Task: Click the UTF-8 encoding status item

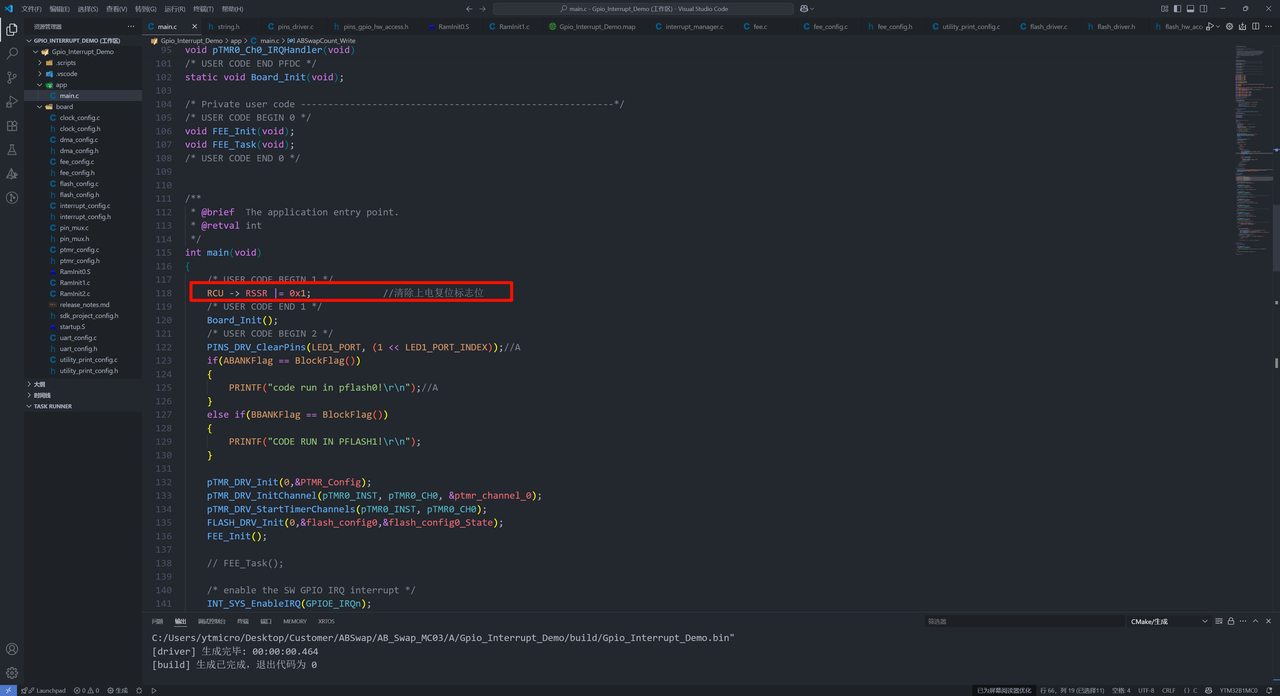Action: coord(1146,690)
